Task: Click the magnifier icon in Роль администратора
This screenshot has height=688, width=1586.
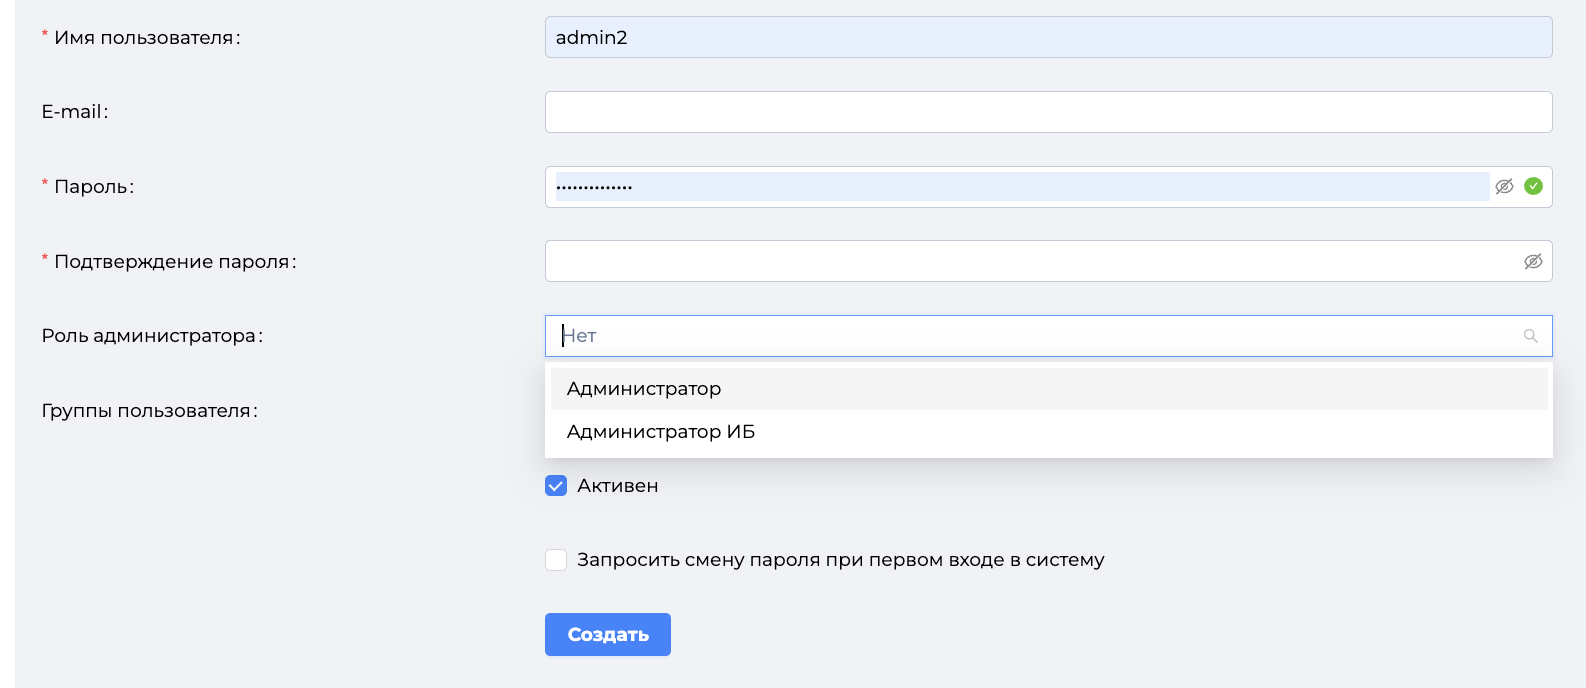Action: tap(1530, 336)
